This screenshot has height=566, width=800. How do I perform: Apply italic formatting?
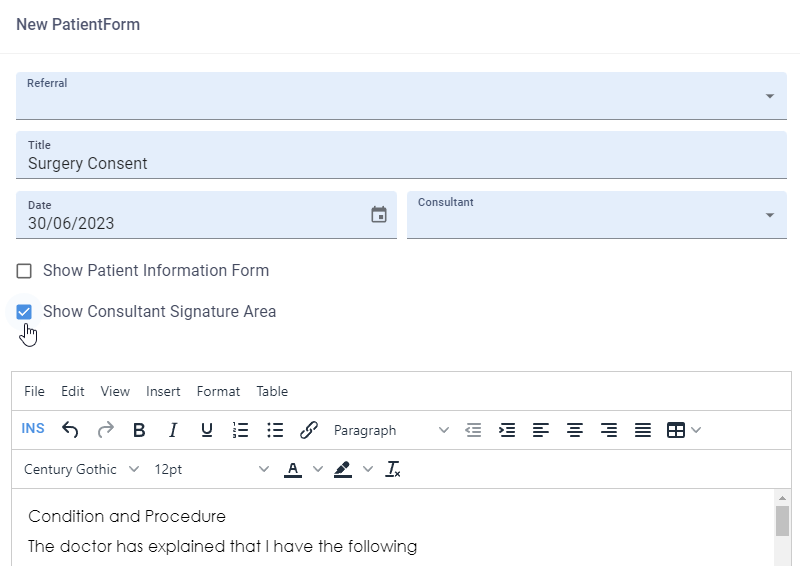(x=173, y=430)
